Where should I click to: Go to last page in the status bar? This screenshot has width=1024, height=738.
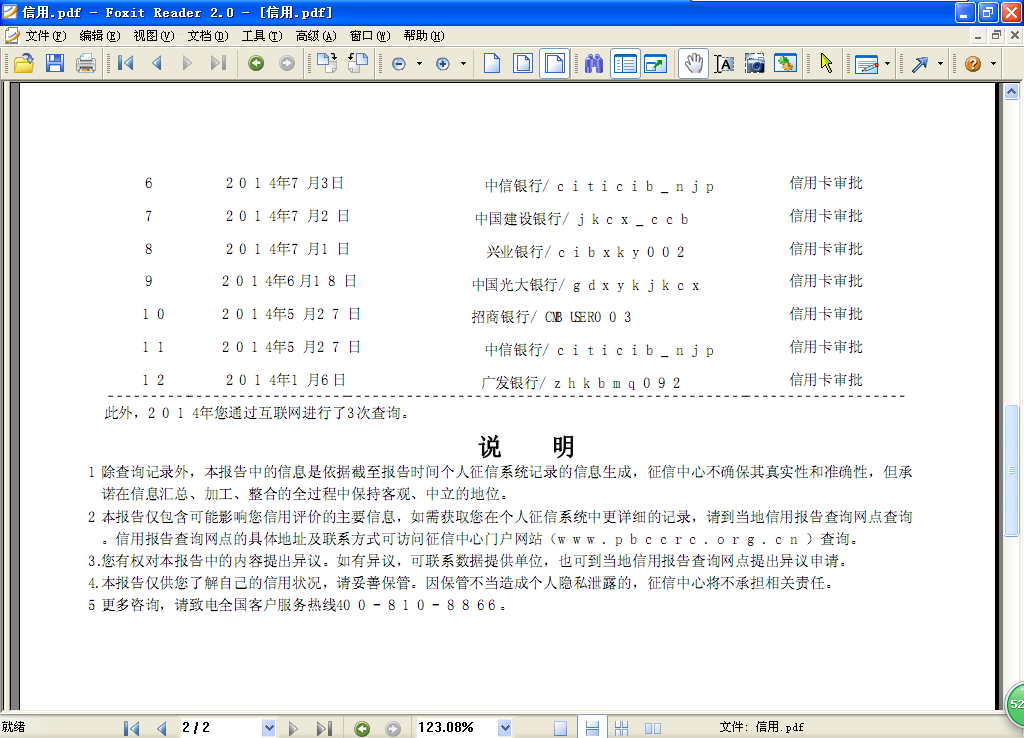pos(325,728)
